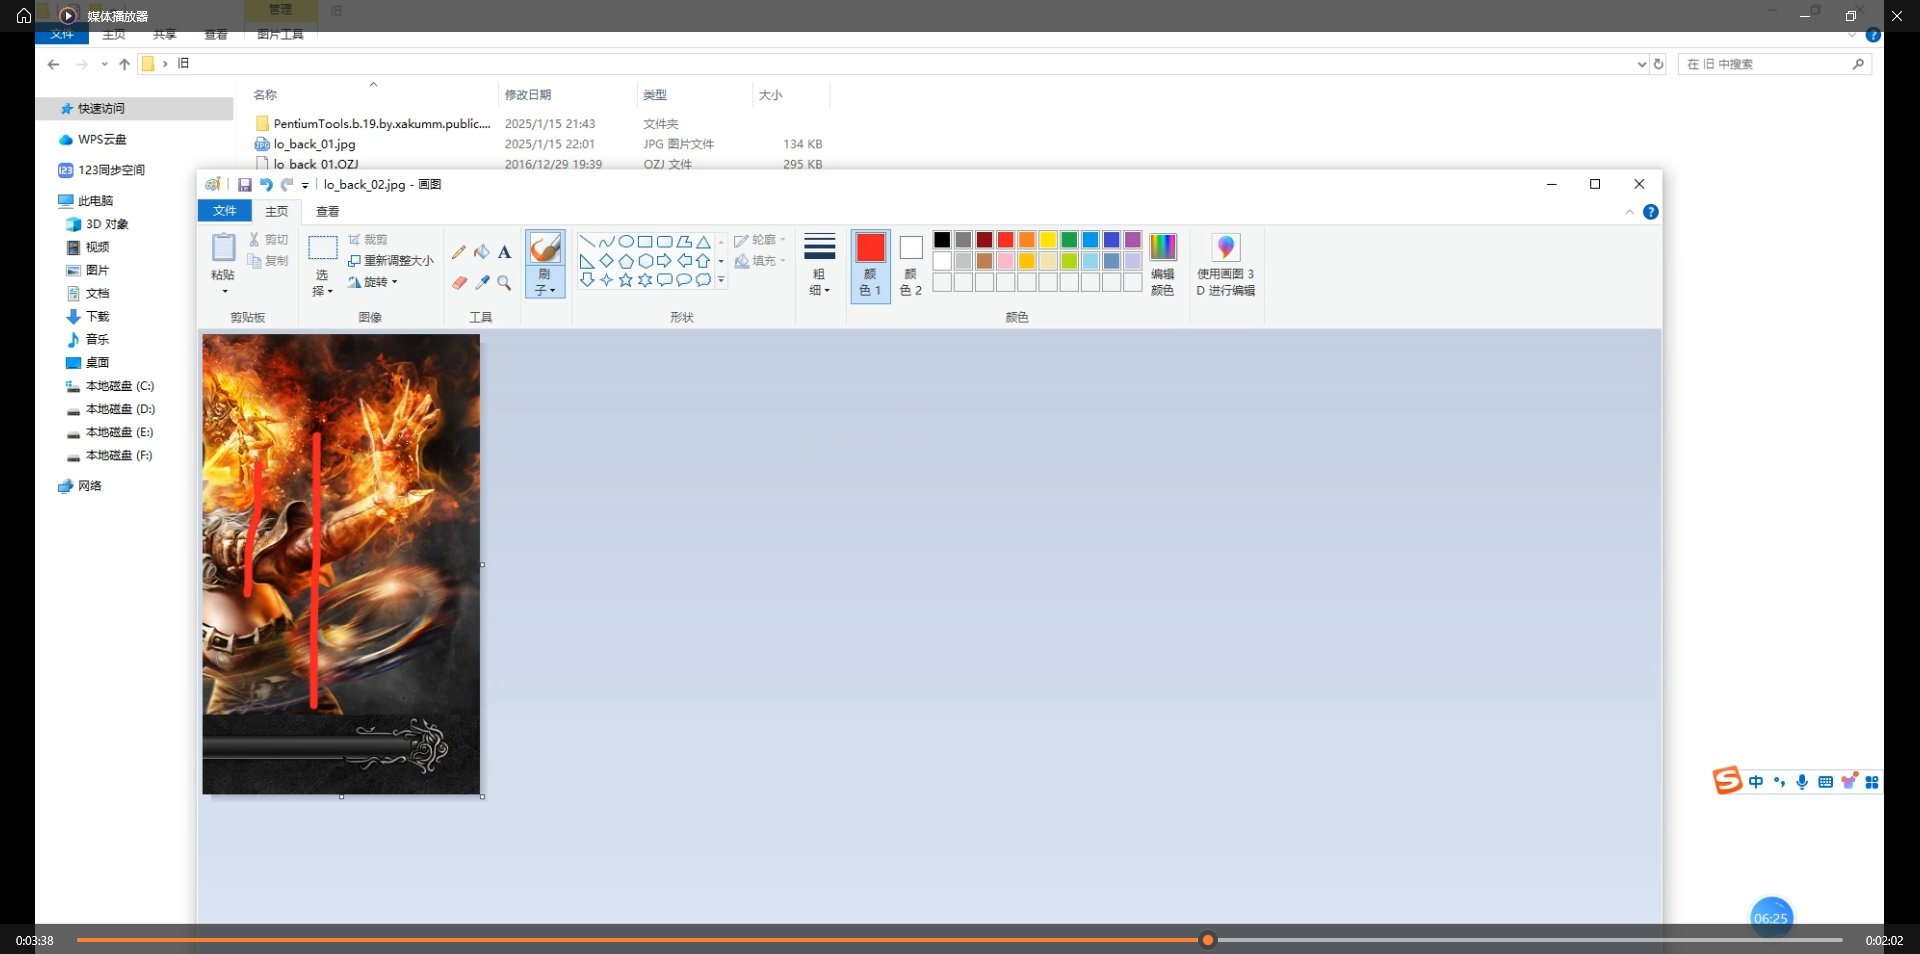Switch to the 查看 tab in Paint
Screen dimensions: 1920x954
pyautogui.click(x=327, y=212)
